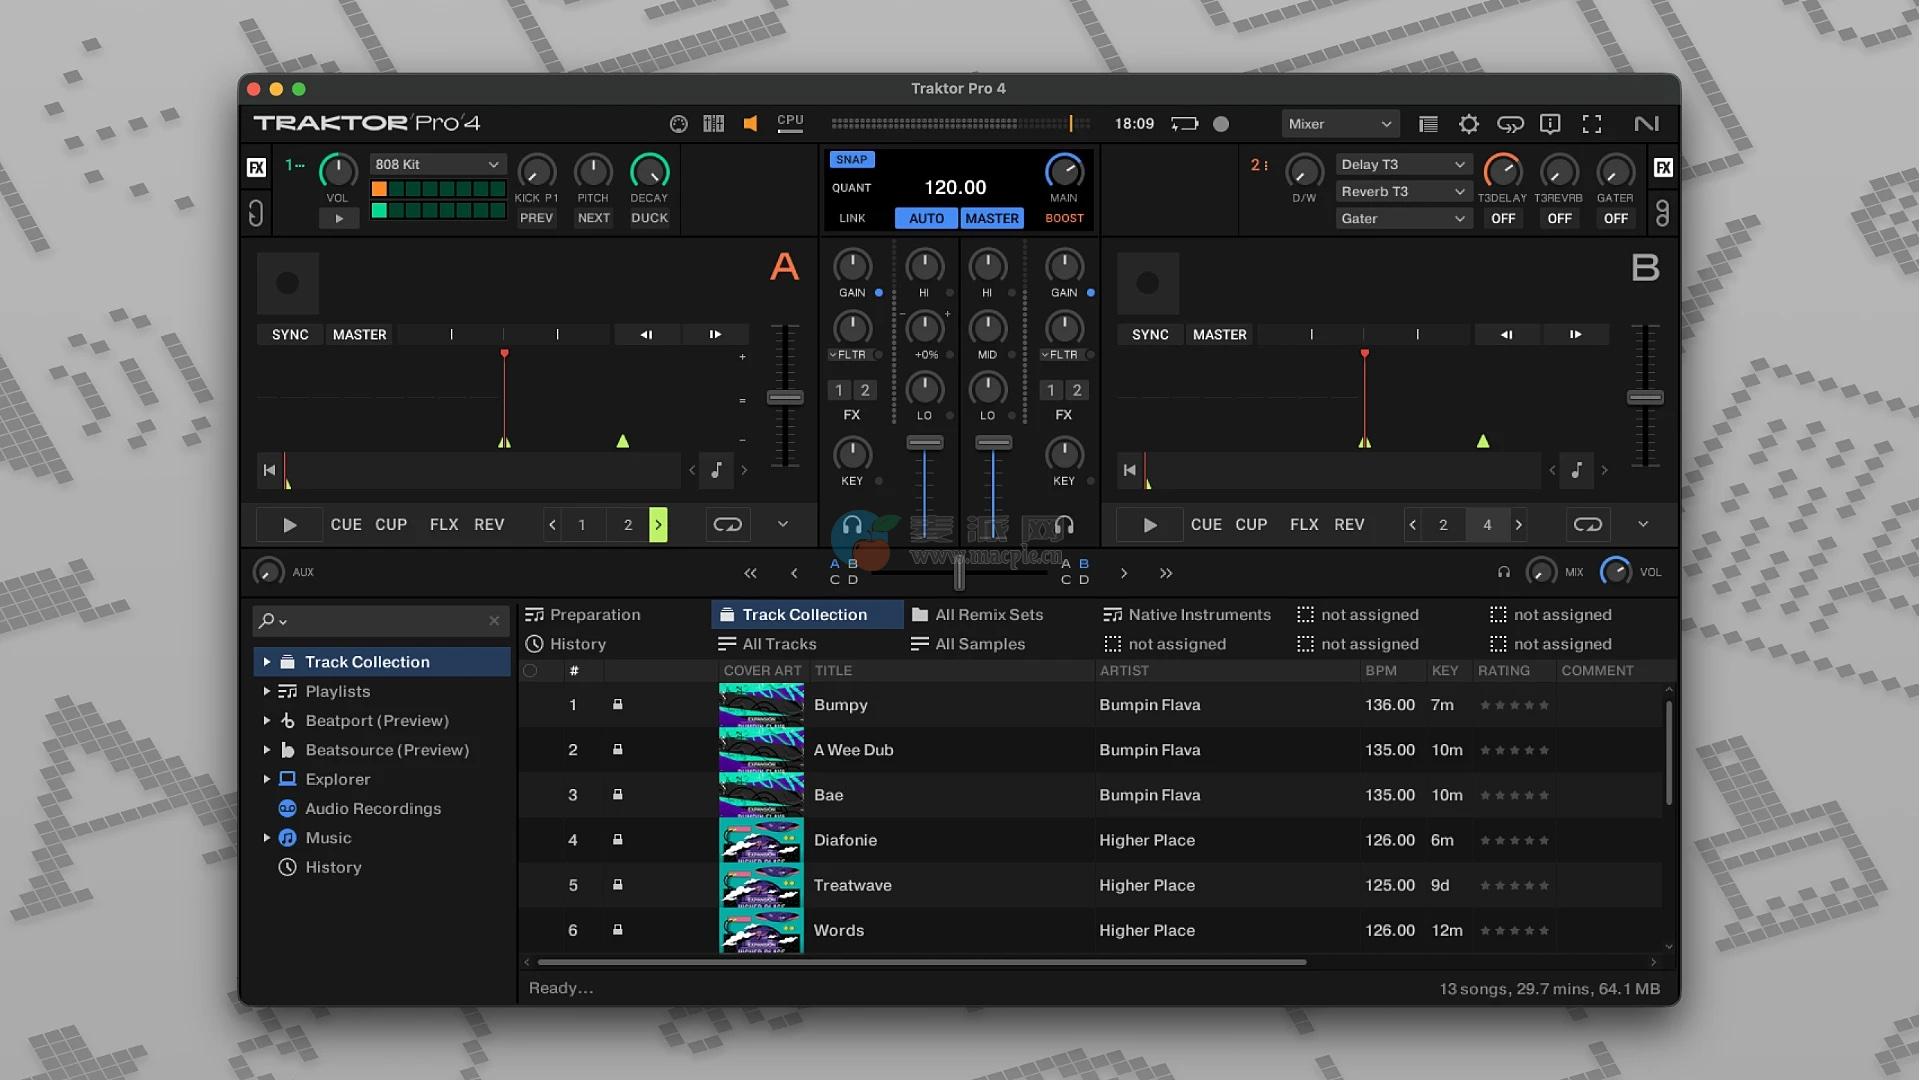
Task: Toggle SNAP mode in master panel
Action: coord(851,160)
